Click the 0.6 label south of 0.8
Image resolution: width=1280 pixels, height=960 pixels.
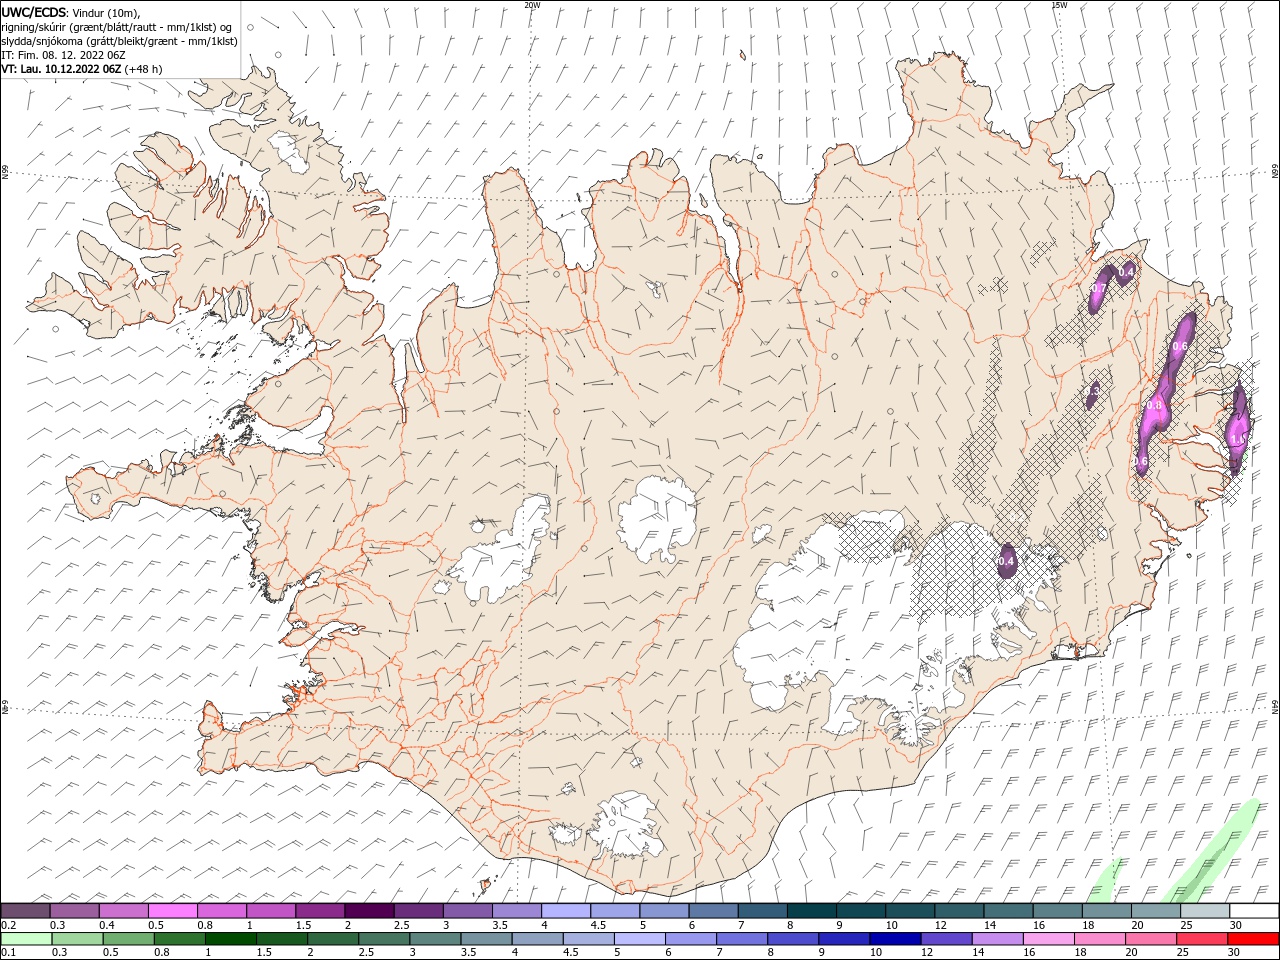pos(1141,461)
